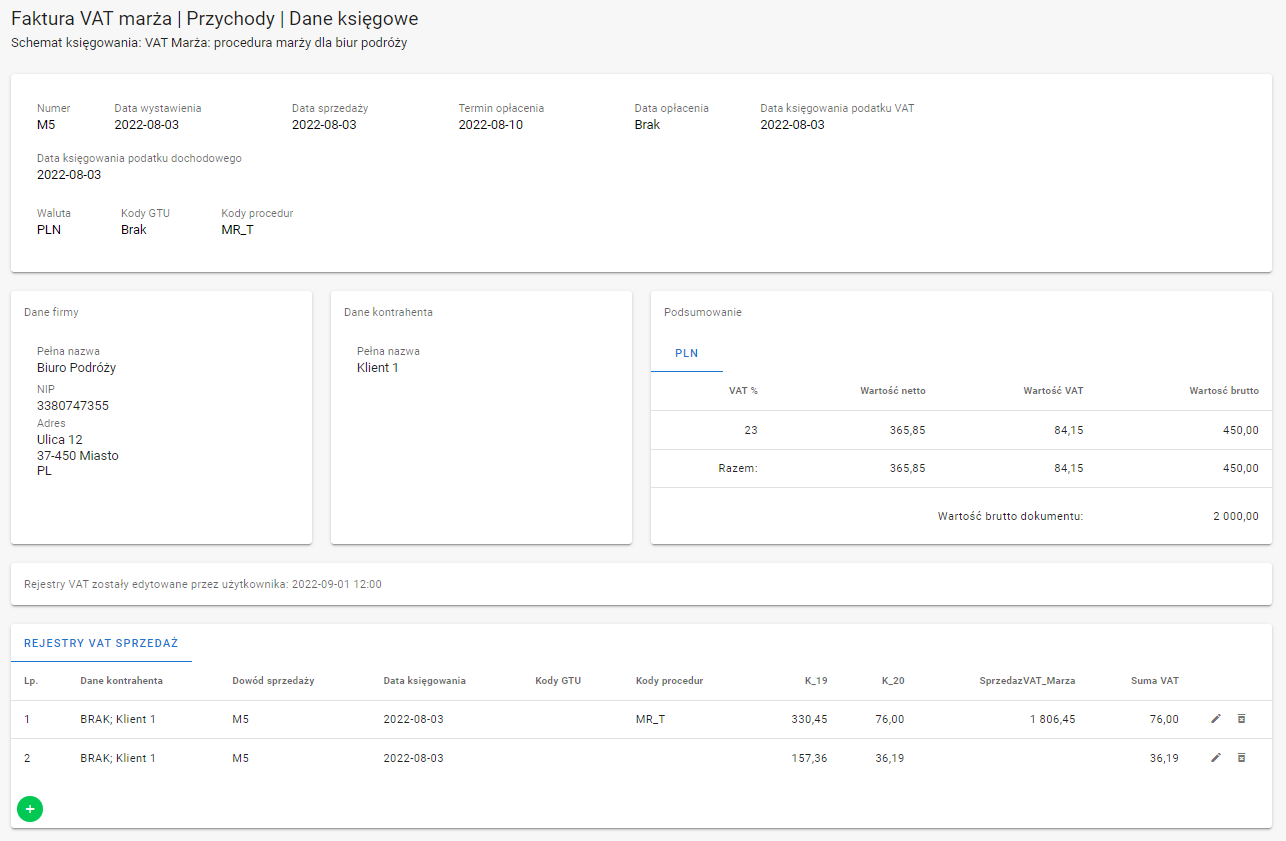Remove row 2 using its trash icon
This screenshot has height=841, width=1286.
1242,758
